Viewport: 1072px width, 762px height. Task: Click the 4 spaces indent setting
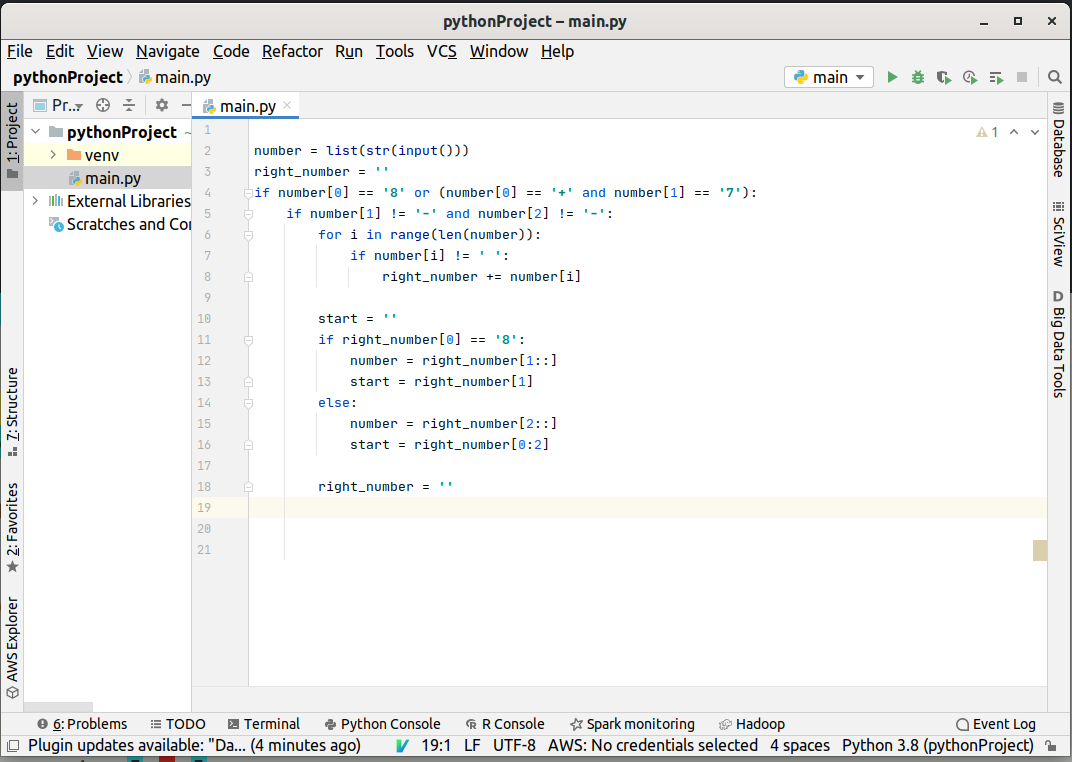tap(800, 745)
